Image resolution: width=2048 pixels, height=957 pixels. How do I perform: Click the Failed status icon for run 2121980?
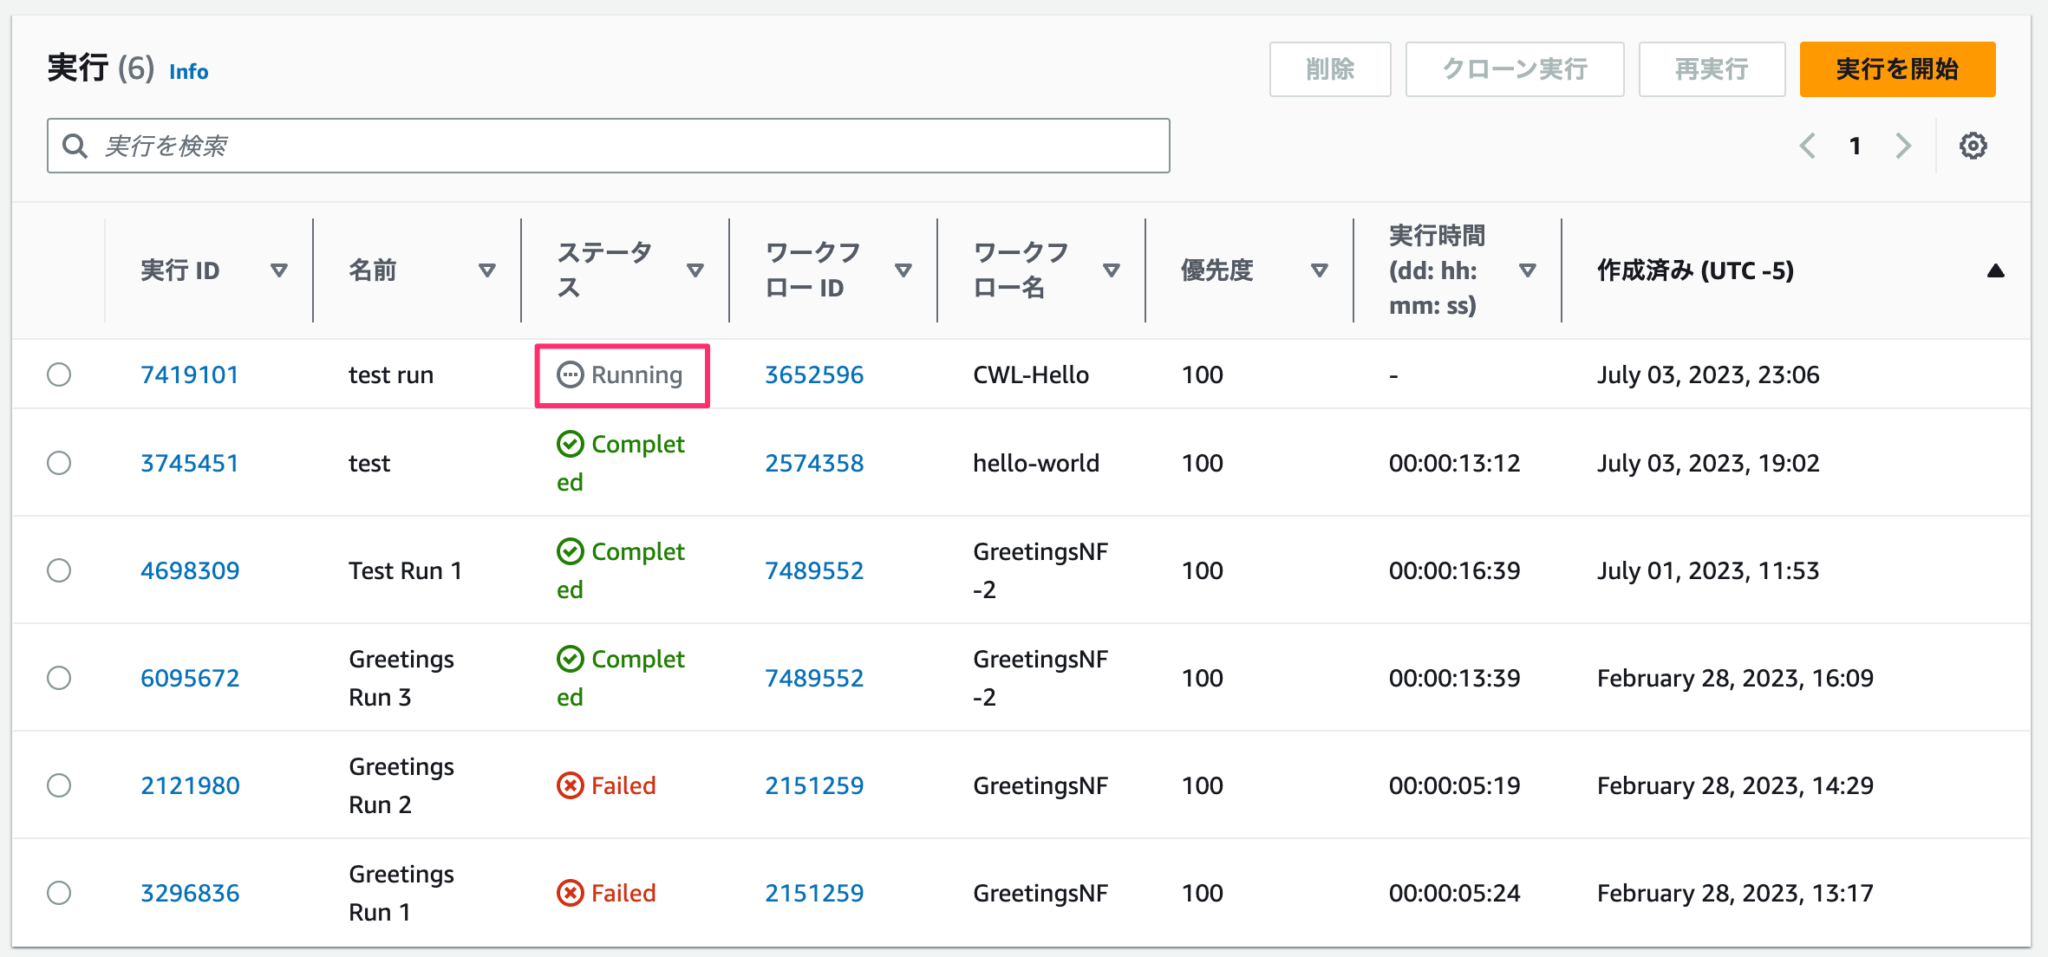pyautogui.click(x=570, y=786)
